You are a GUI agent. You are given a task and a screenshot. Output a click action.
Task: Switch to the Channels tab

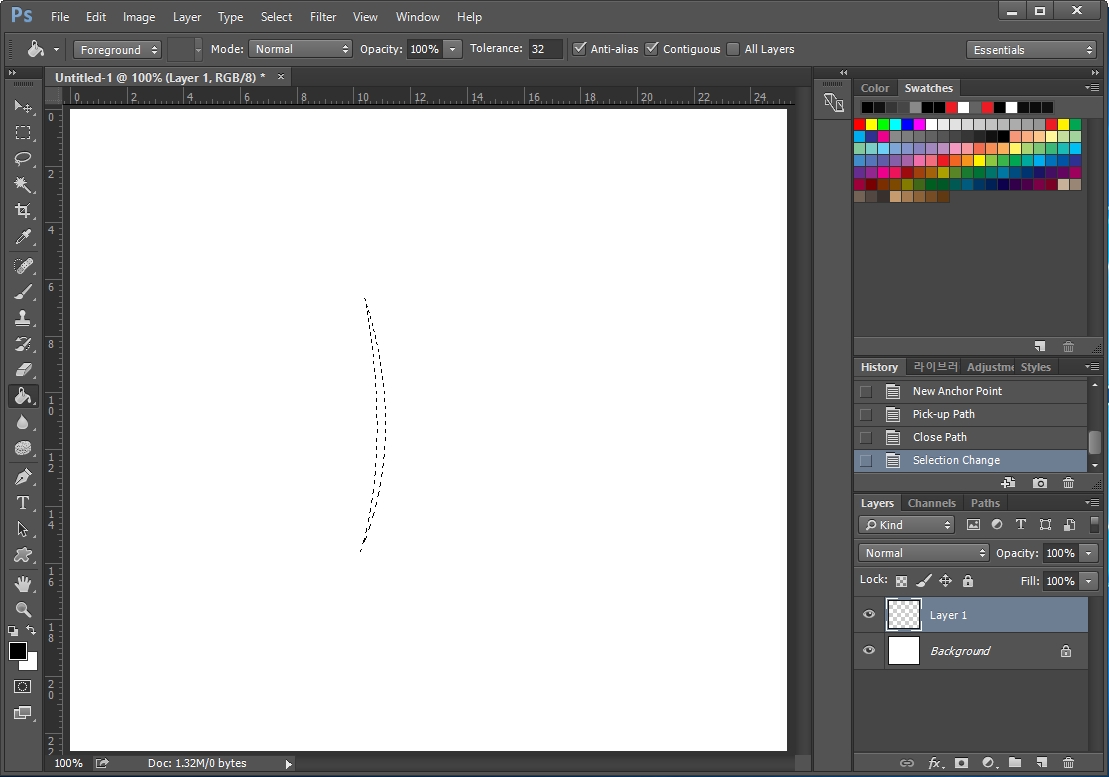(x=931, y=503)
